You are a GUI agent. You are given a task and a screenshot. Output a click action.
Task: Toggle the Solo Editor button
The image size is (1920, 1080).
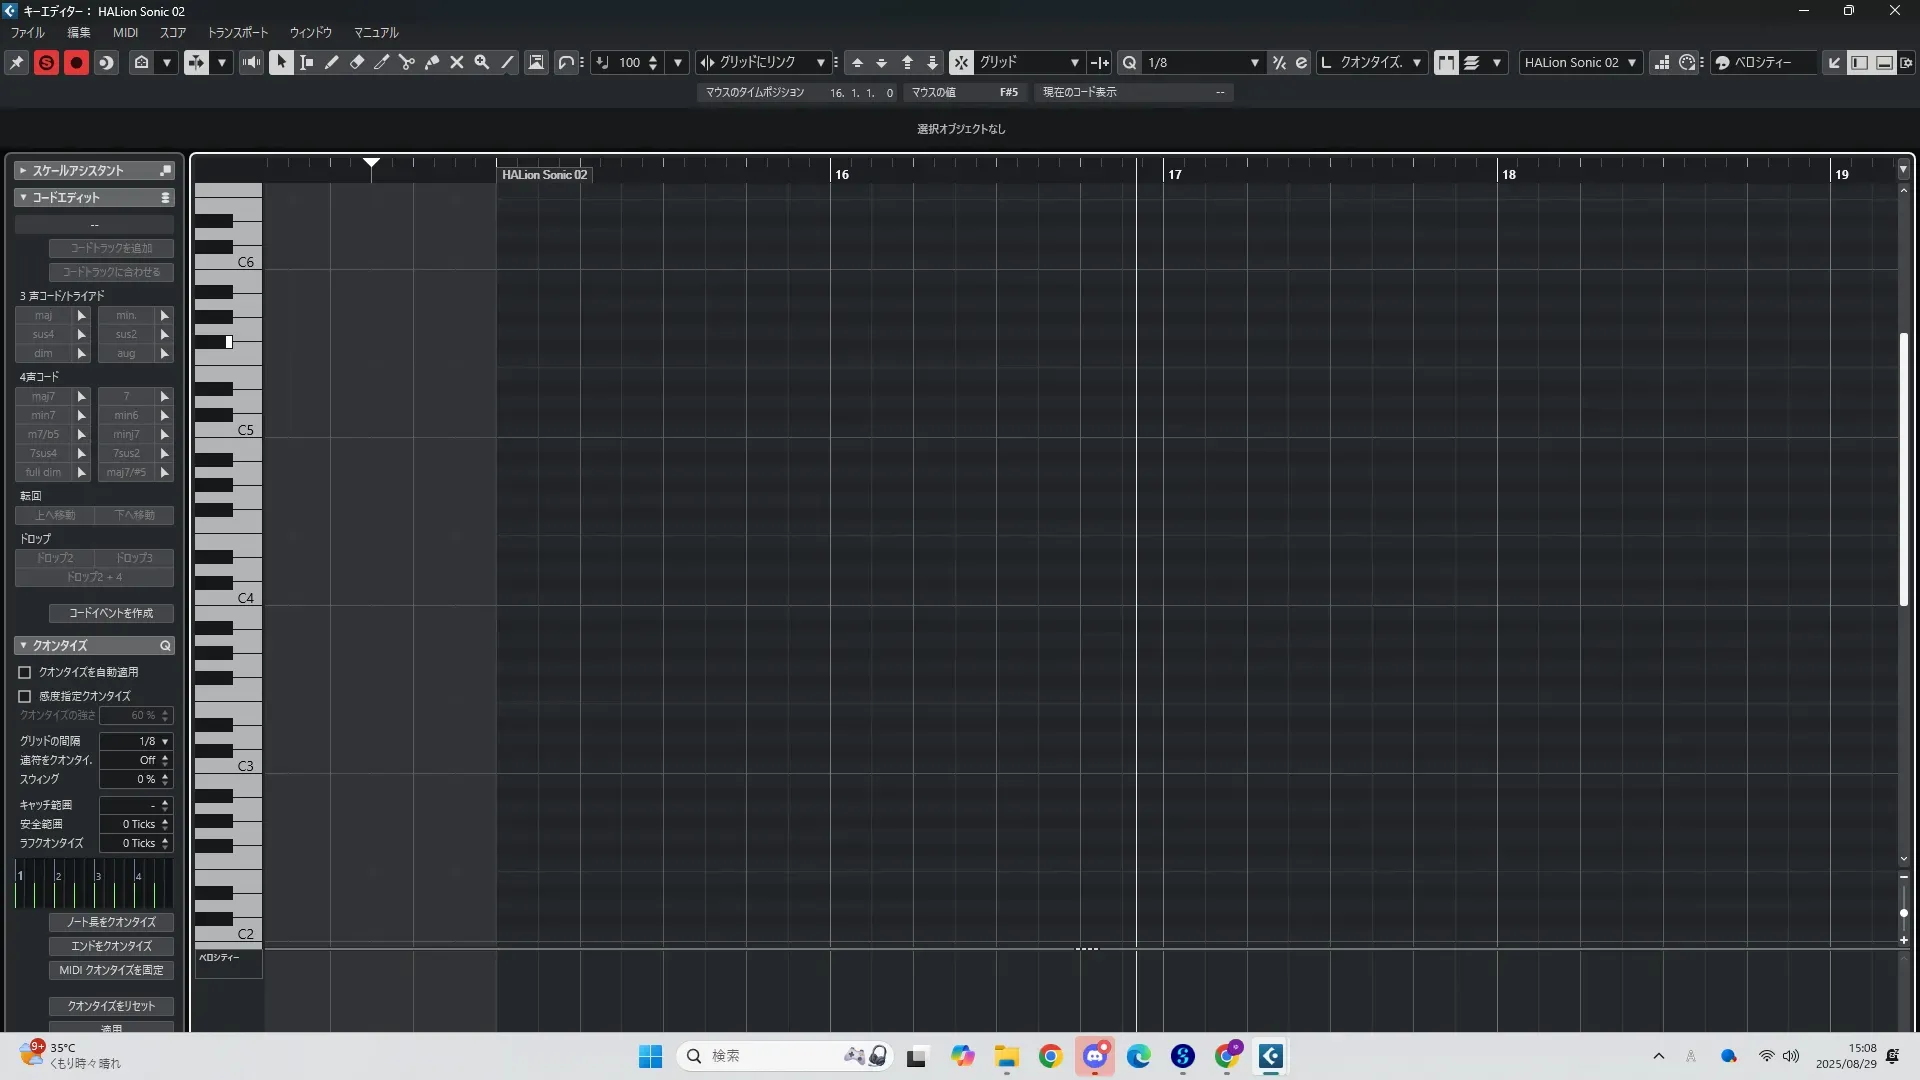point(46,62)
